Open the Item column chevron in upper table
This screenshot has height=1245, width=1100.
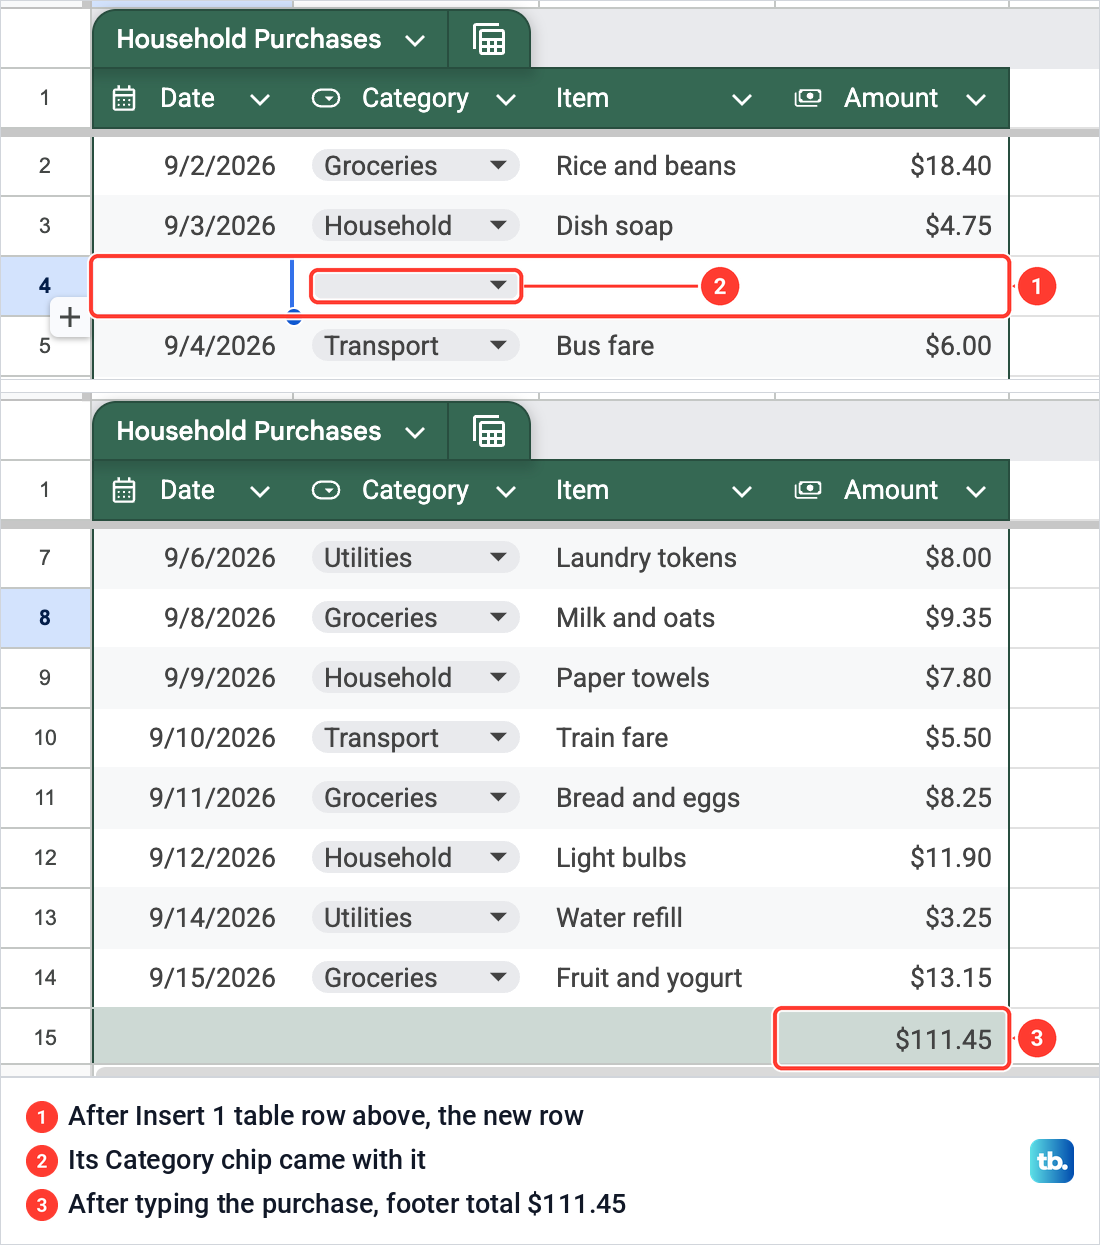coord(742,99)
